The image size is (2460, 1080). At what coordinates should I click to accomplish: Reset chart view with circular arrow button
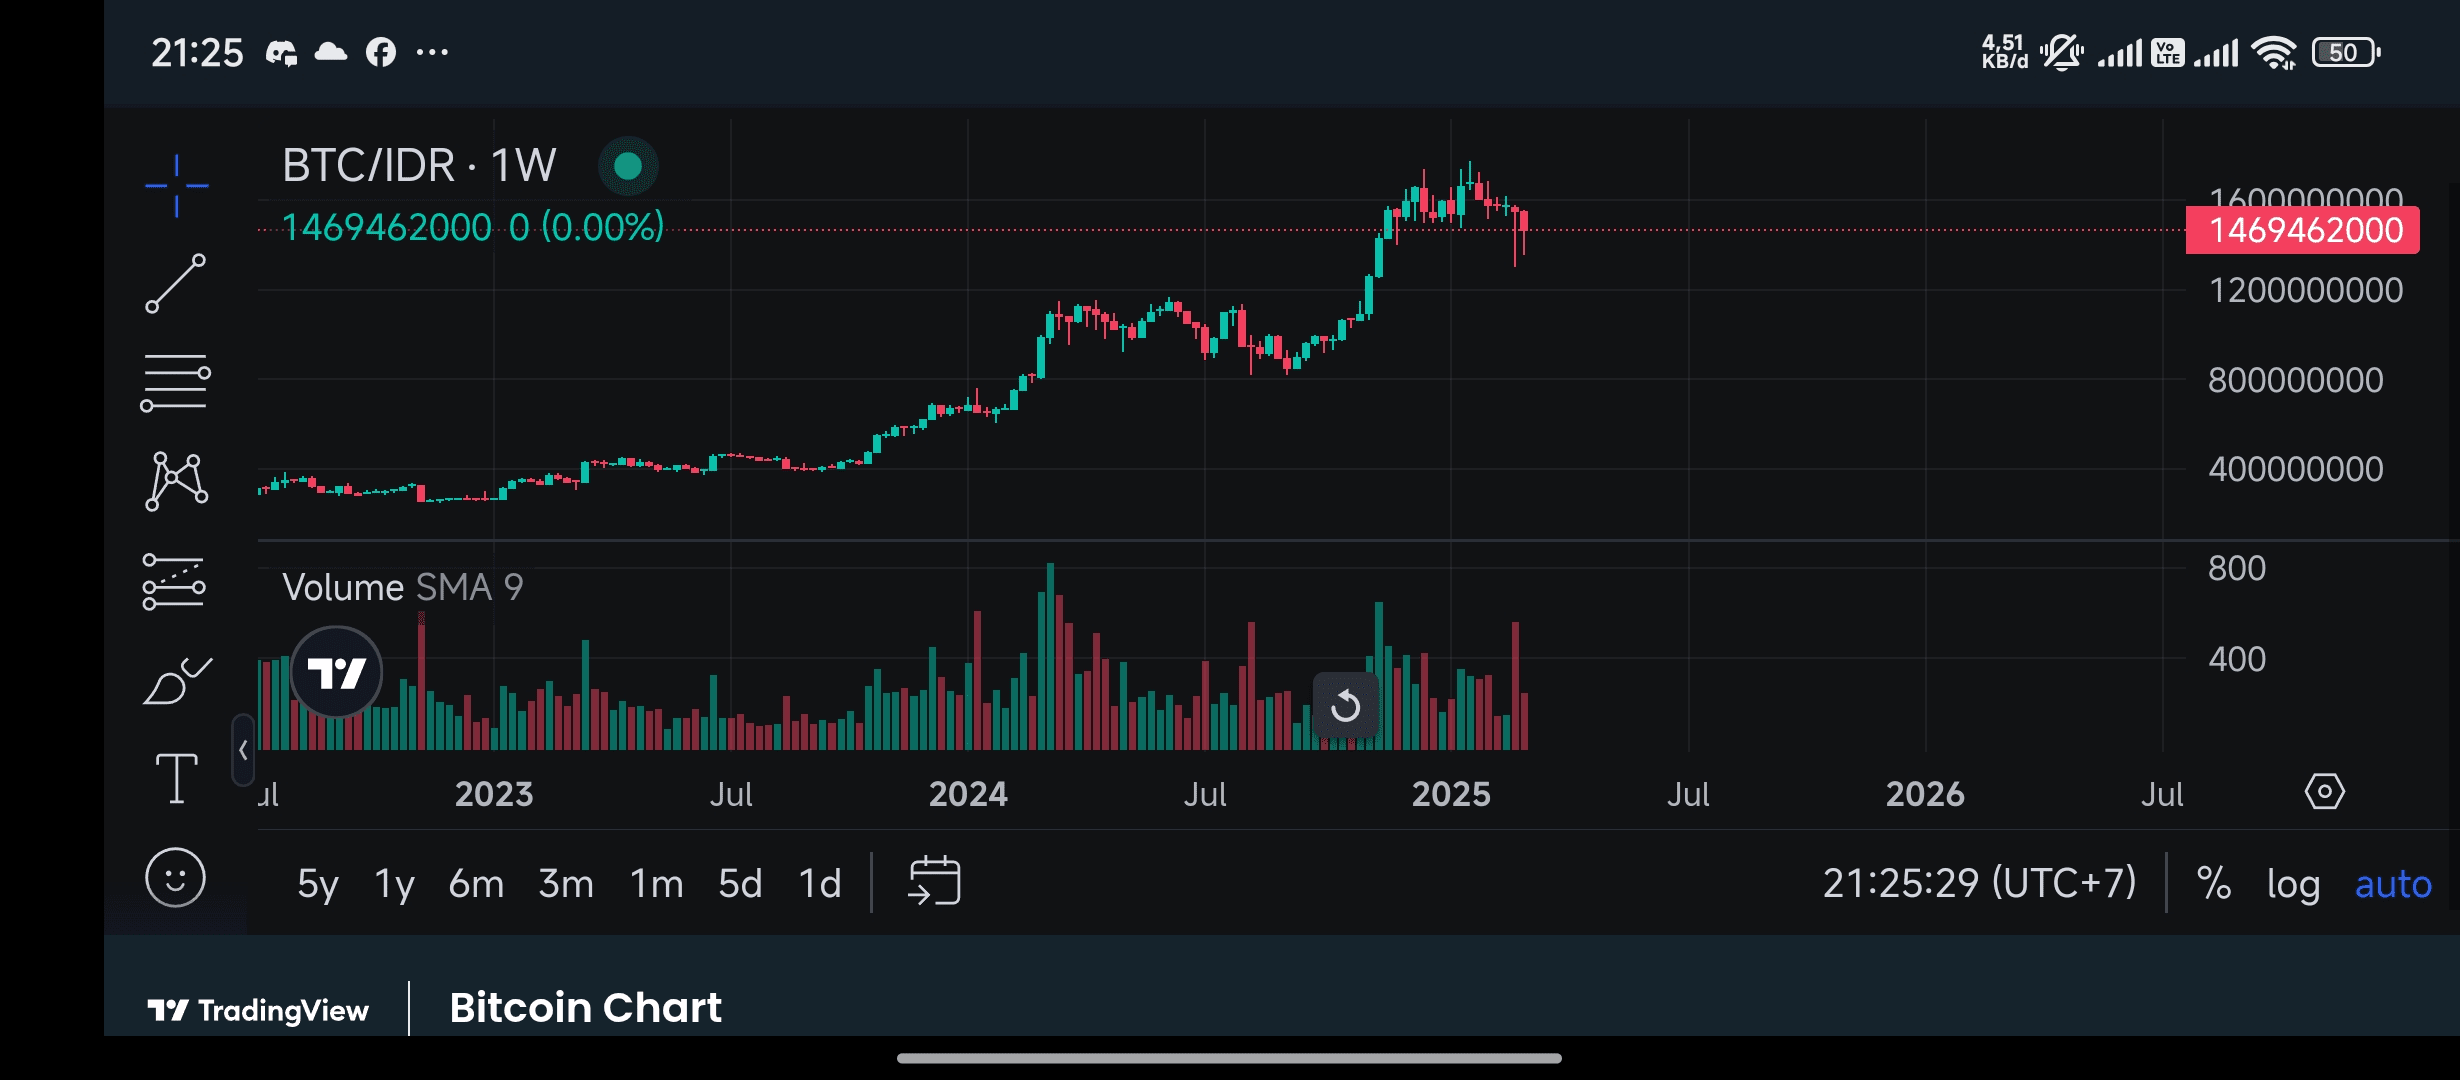tap(1345, 706)
